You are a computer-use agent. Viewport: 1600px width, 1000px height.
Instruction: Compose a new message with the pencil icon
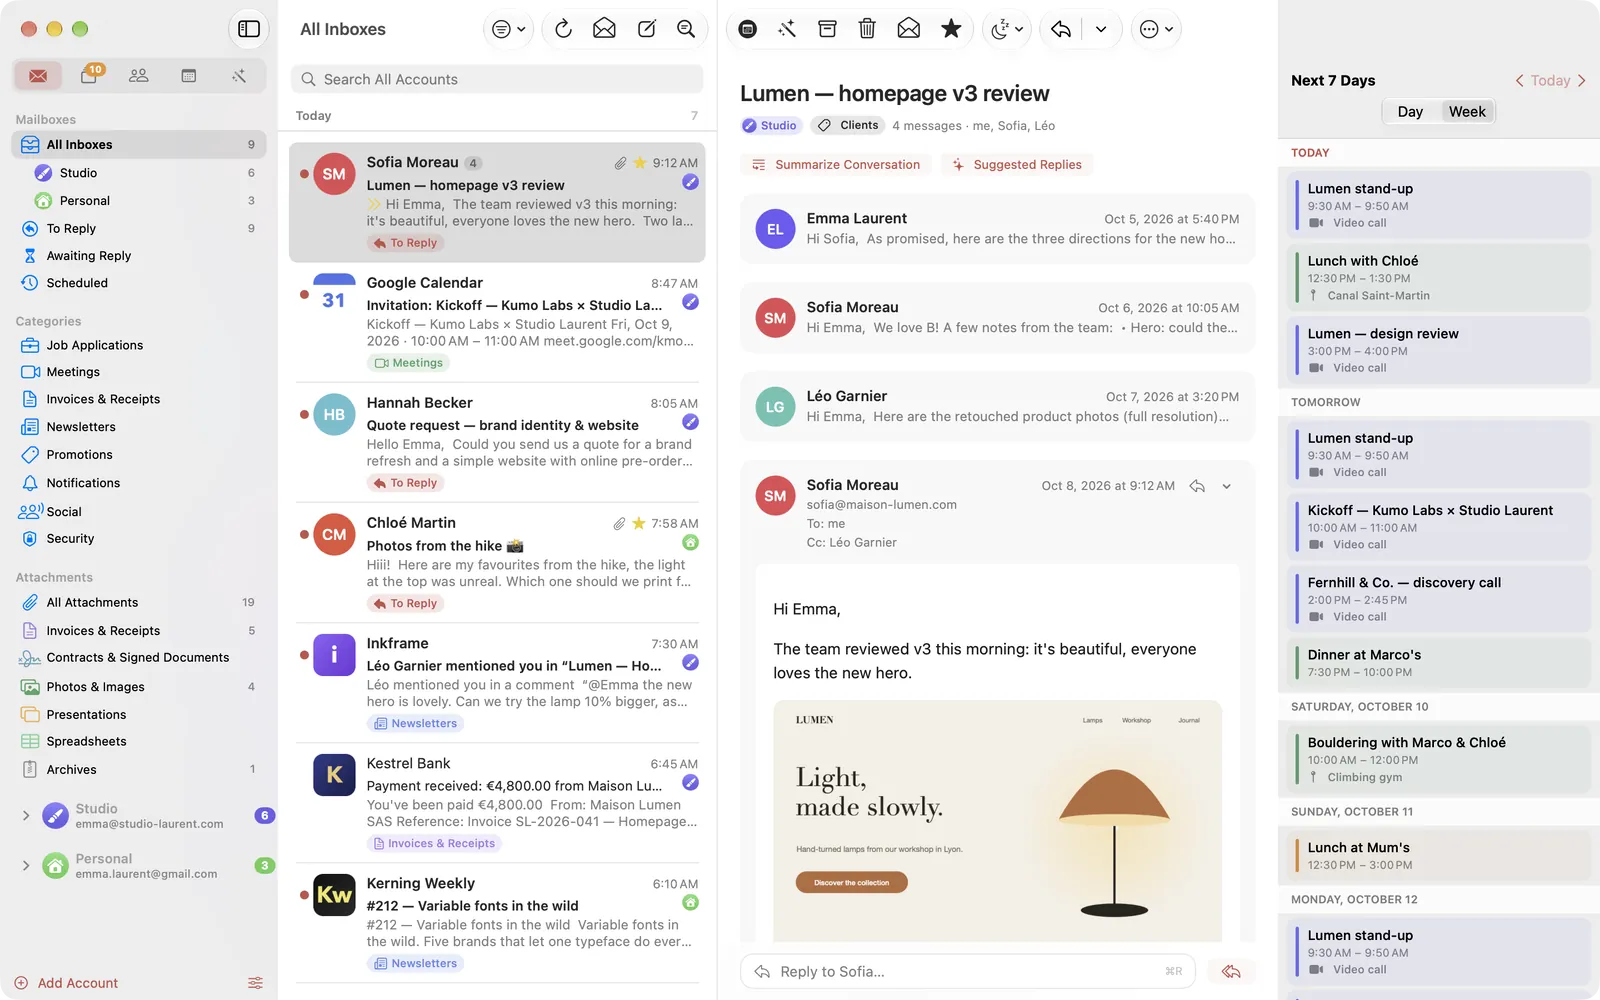pyautogui.click(x=646, y=29)
